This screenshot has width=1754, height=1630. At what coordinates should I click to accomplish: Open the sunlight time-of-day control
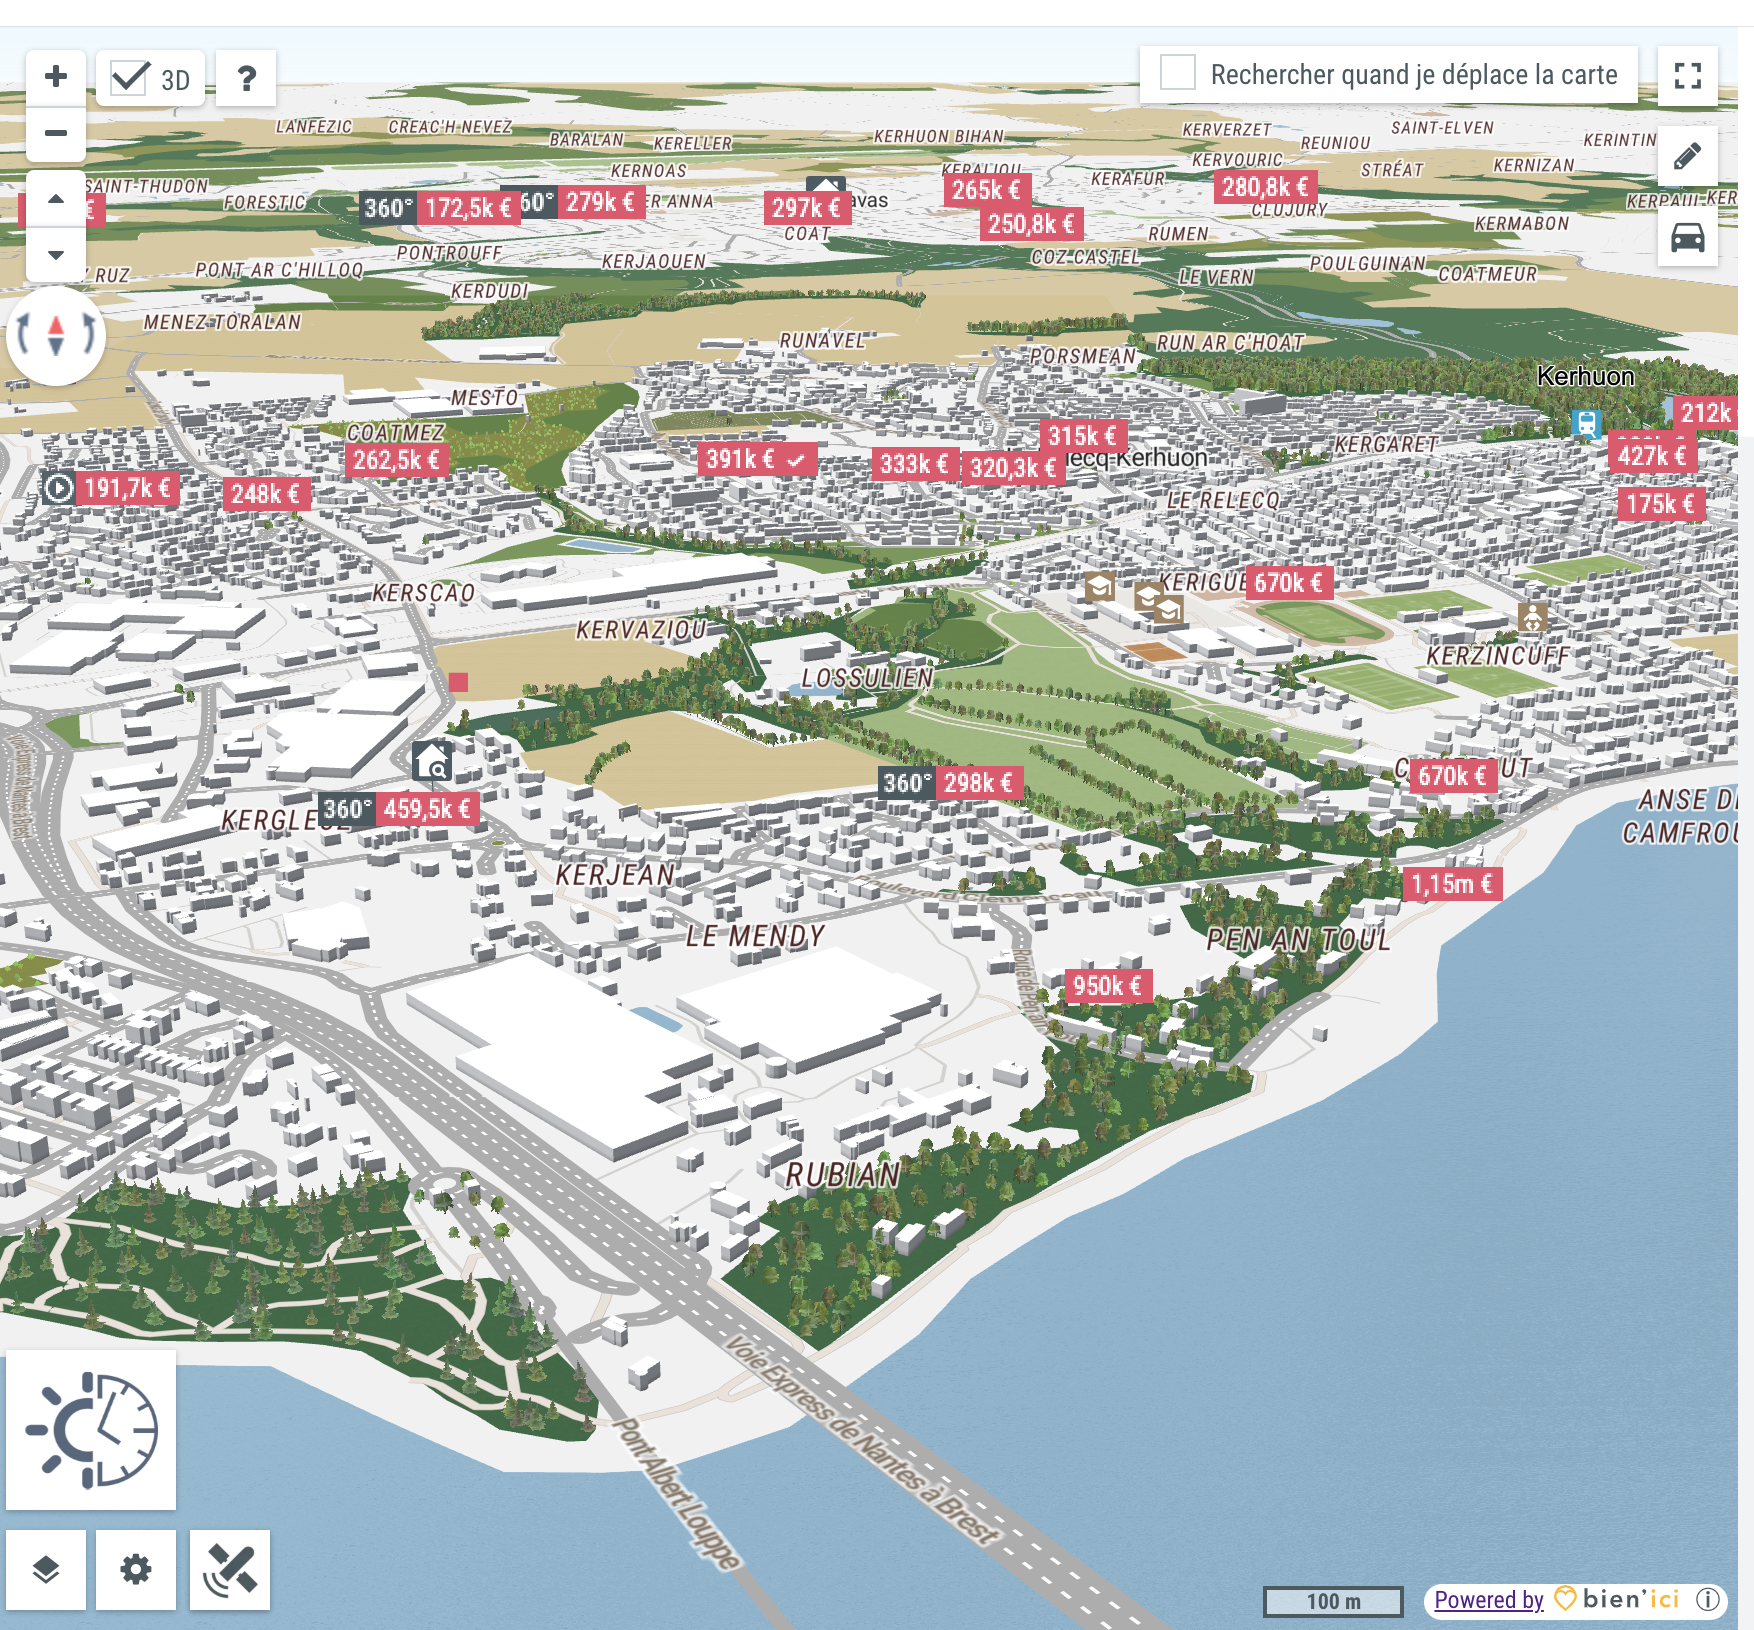[91, 1429]
